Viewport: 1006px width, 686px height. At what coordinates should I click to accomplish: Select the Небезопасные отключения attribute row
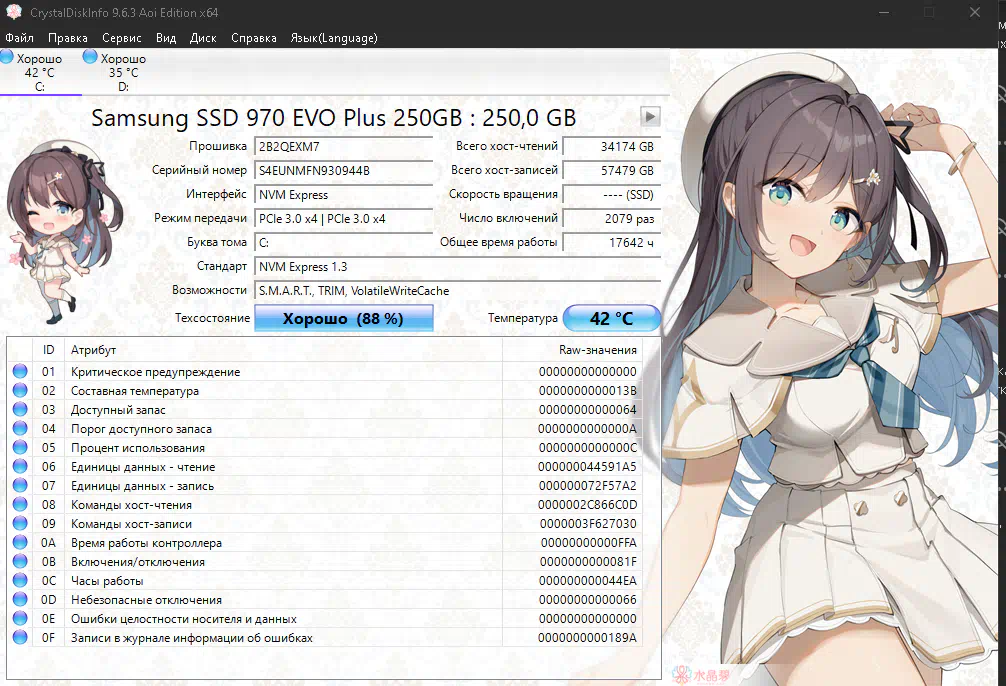pos(325,599)
